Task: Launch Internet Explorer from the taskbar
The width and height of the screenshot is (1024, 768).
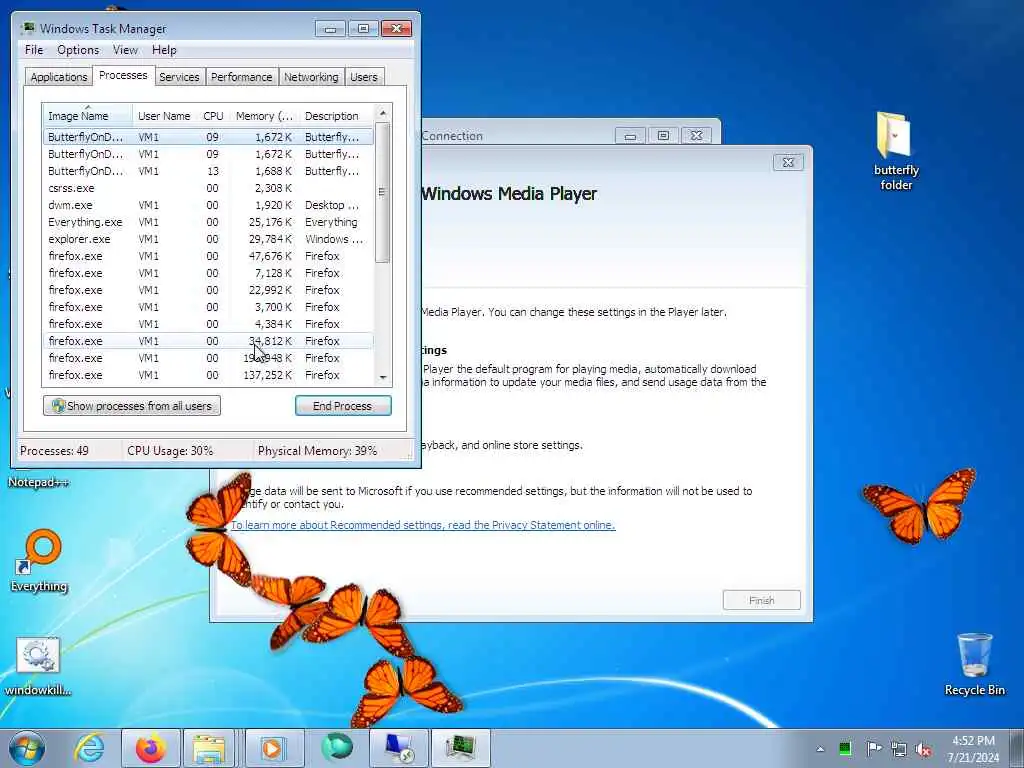Action: point(89,748)
